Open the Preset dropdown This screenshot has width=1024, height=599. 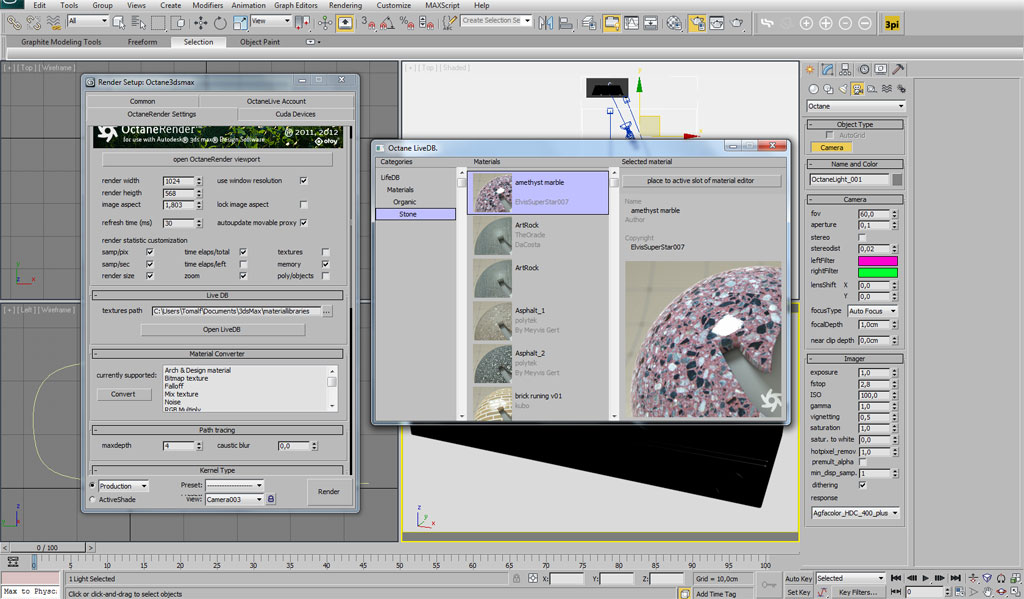(x=234, y=485)
